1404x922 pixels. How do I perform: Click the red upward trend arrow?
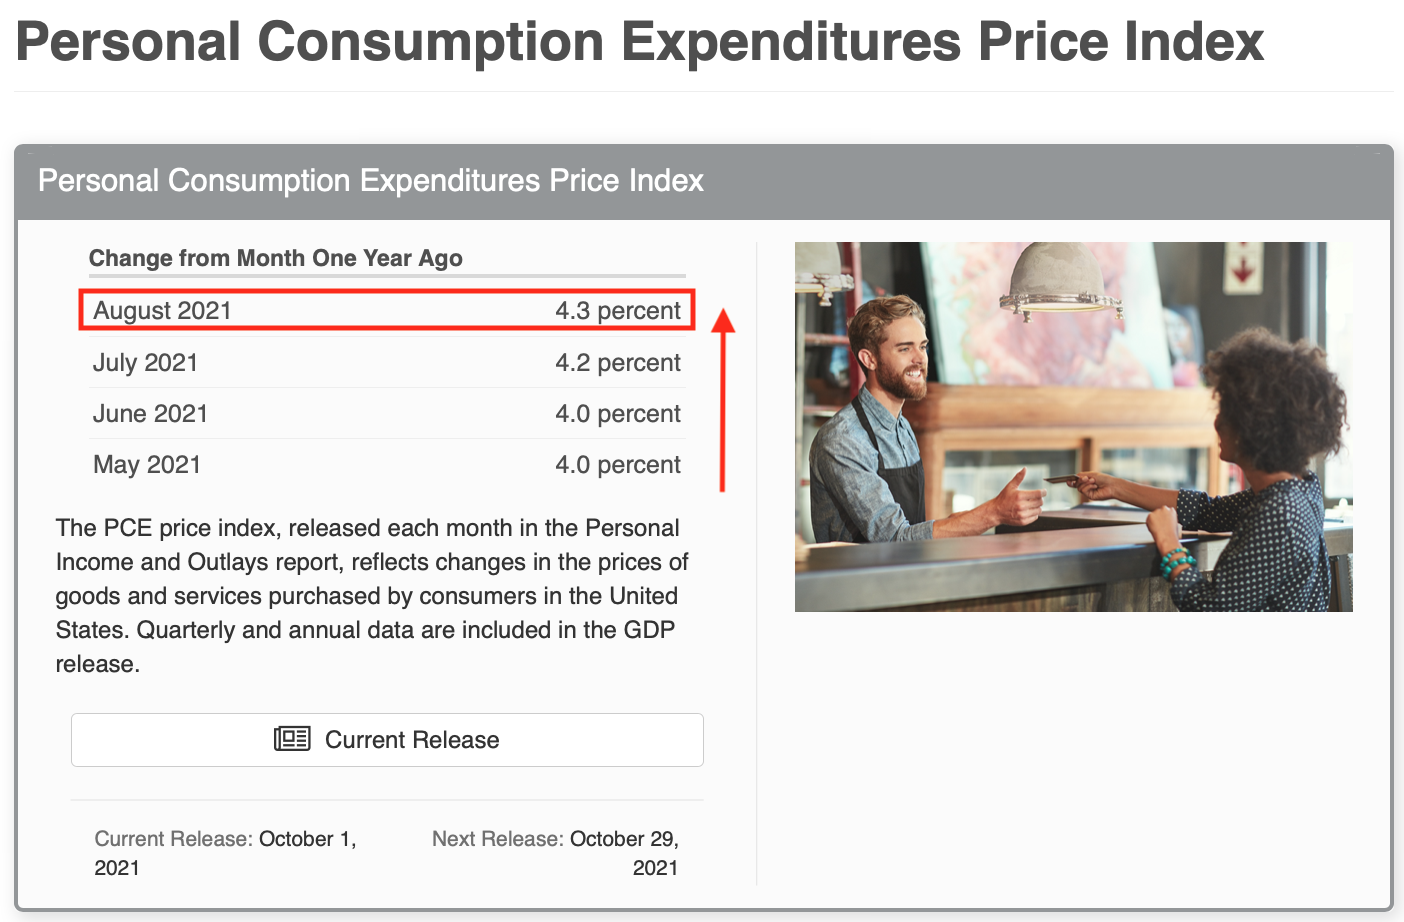point(723,400)
